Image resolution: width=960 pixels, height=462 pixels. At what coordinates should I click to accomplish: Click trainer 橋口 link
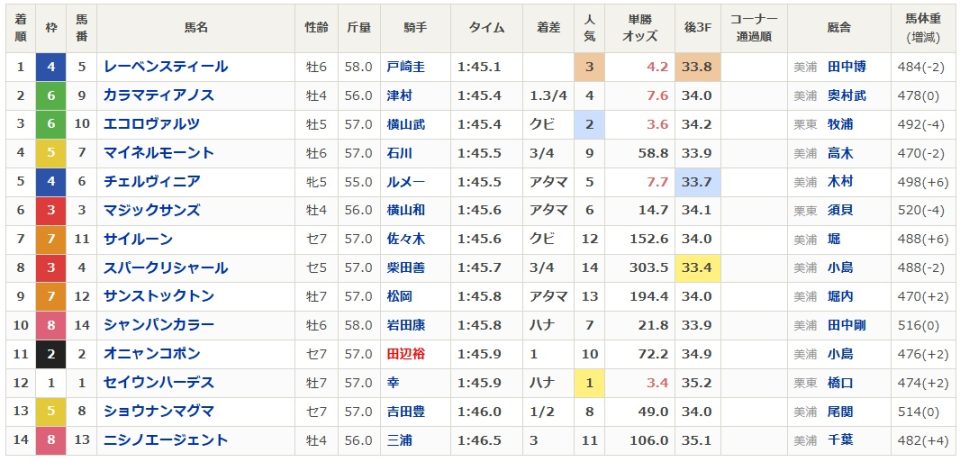[839, 383]
